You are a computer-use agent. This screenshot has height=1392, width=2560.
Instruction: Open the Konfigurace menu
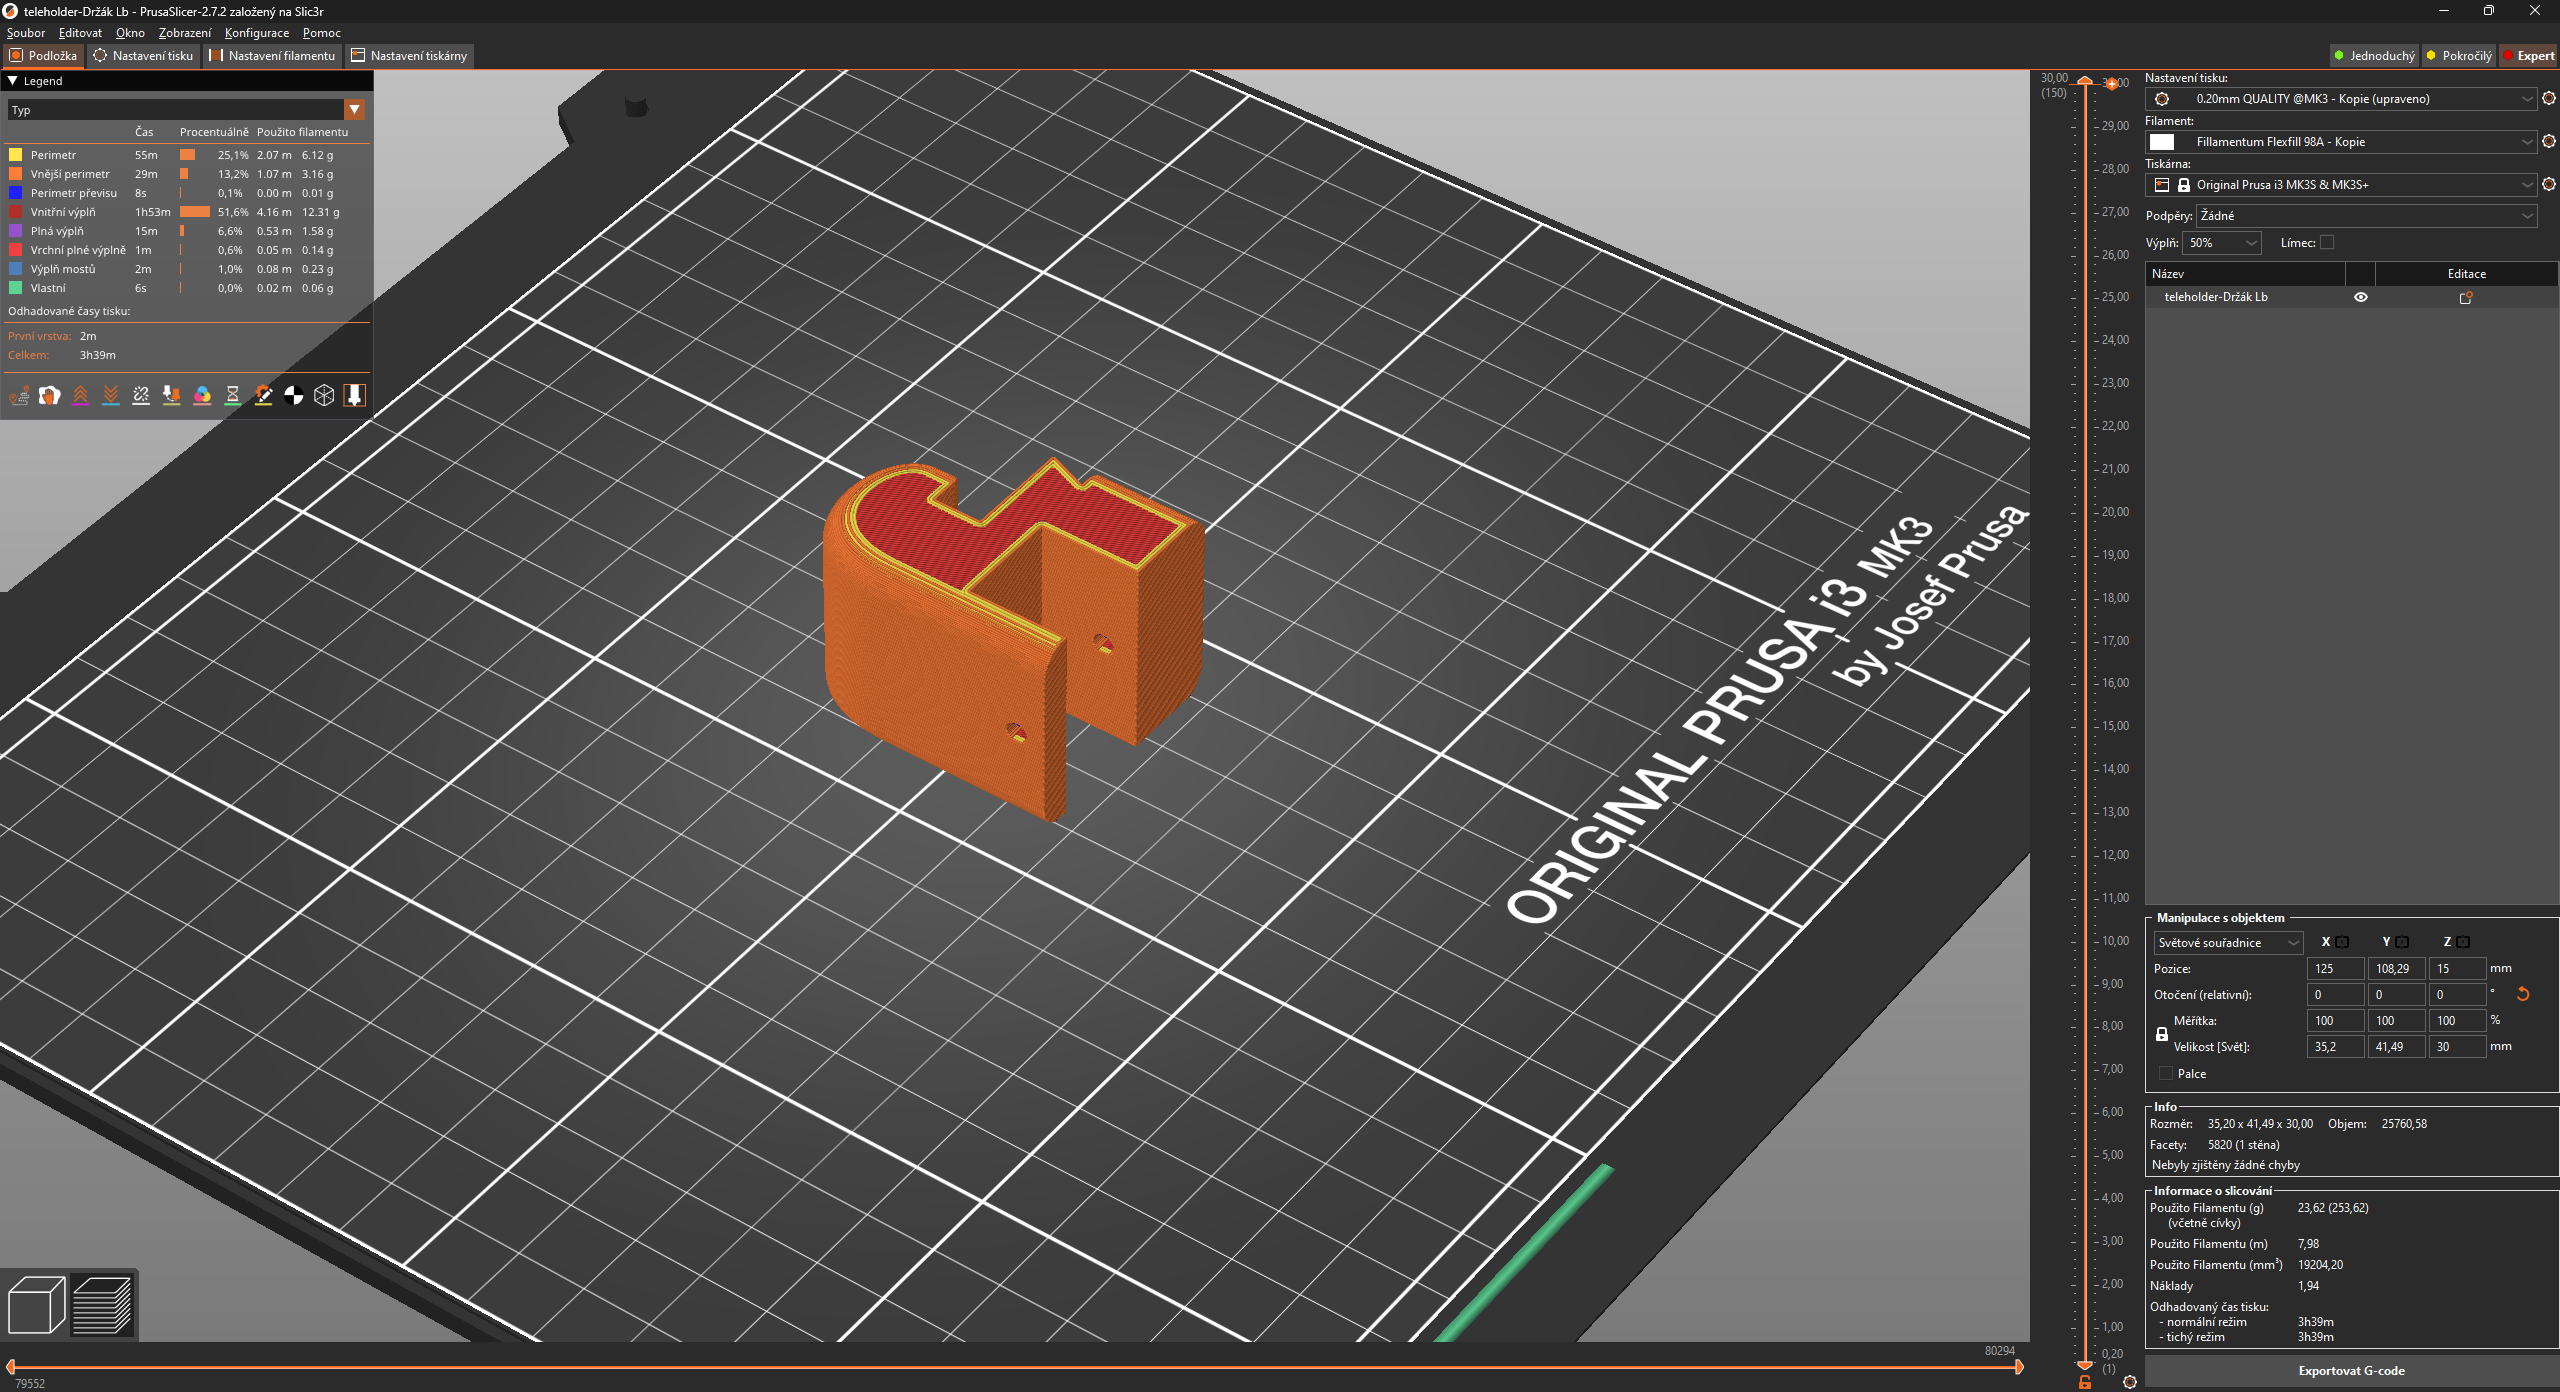pos(256,33)
